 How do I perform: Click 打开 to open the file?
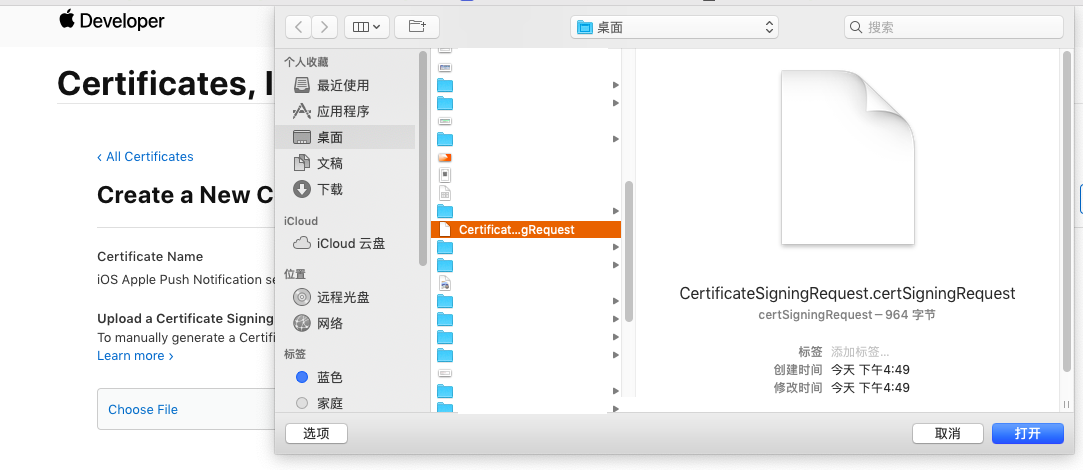click(1028, 433)
